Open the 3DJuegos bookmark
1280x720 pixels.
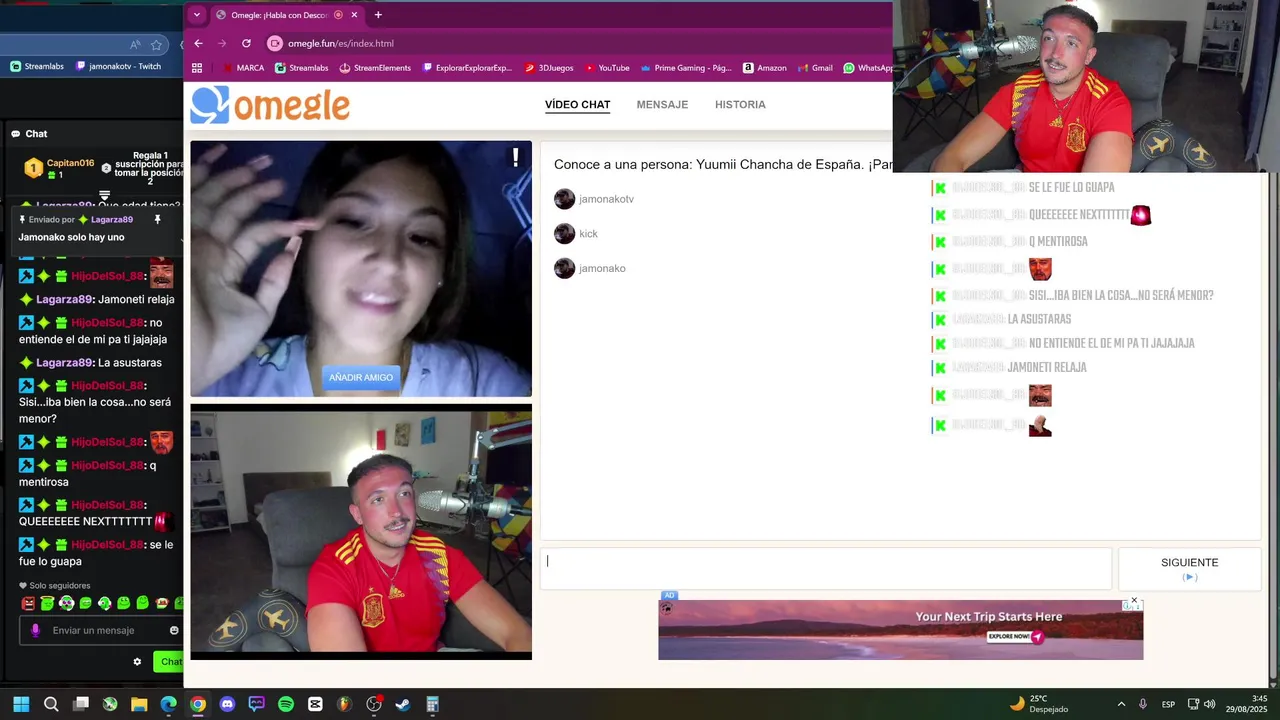549,68
